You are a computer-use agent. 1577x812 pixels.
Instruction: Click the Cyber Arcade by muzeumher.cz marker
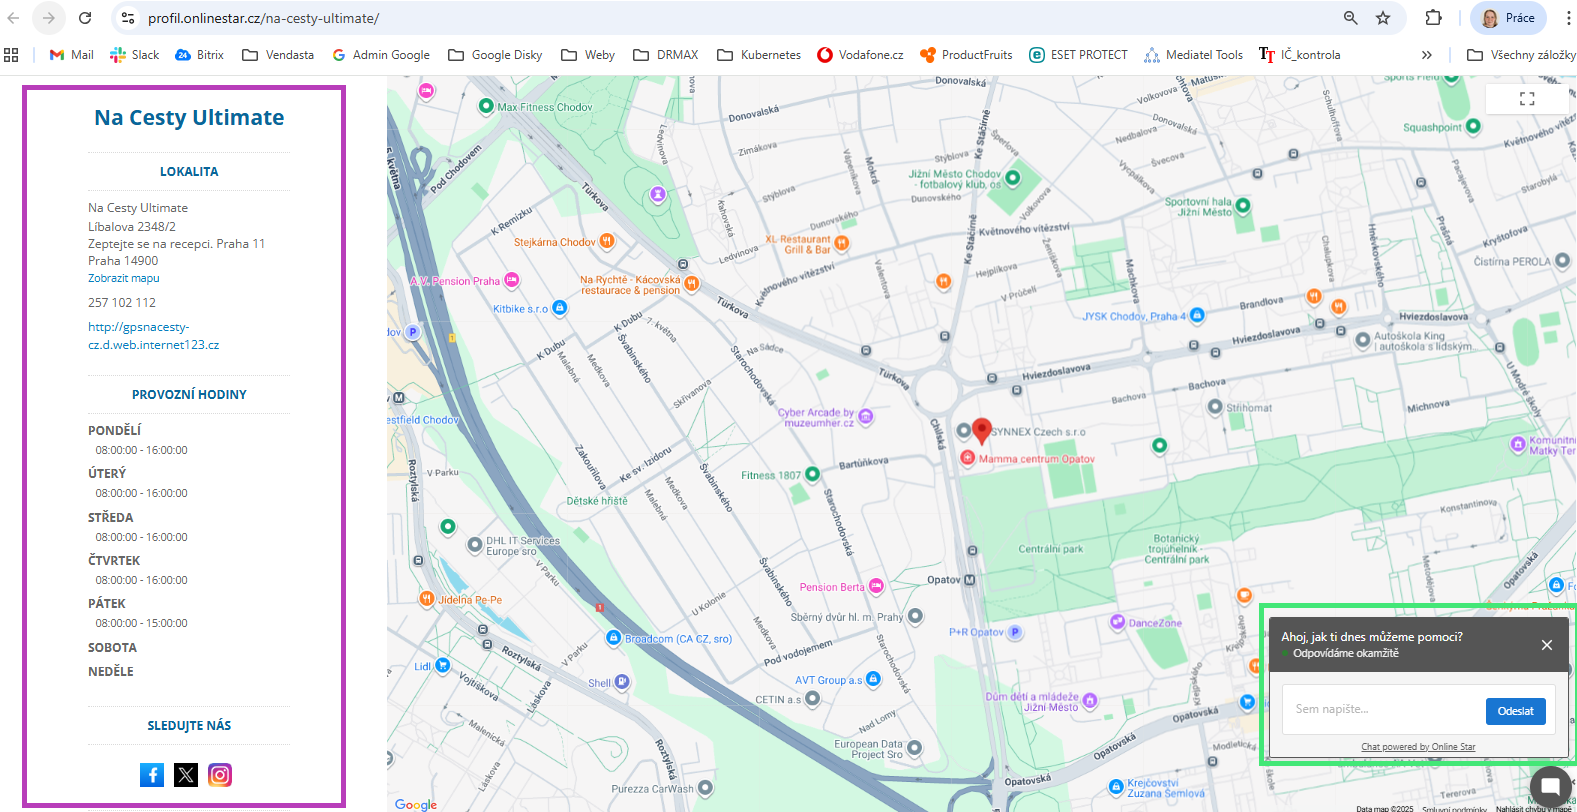(866, 416)
